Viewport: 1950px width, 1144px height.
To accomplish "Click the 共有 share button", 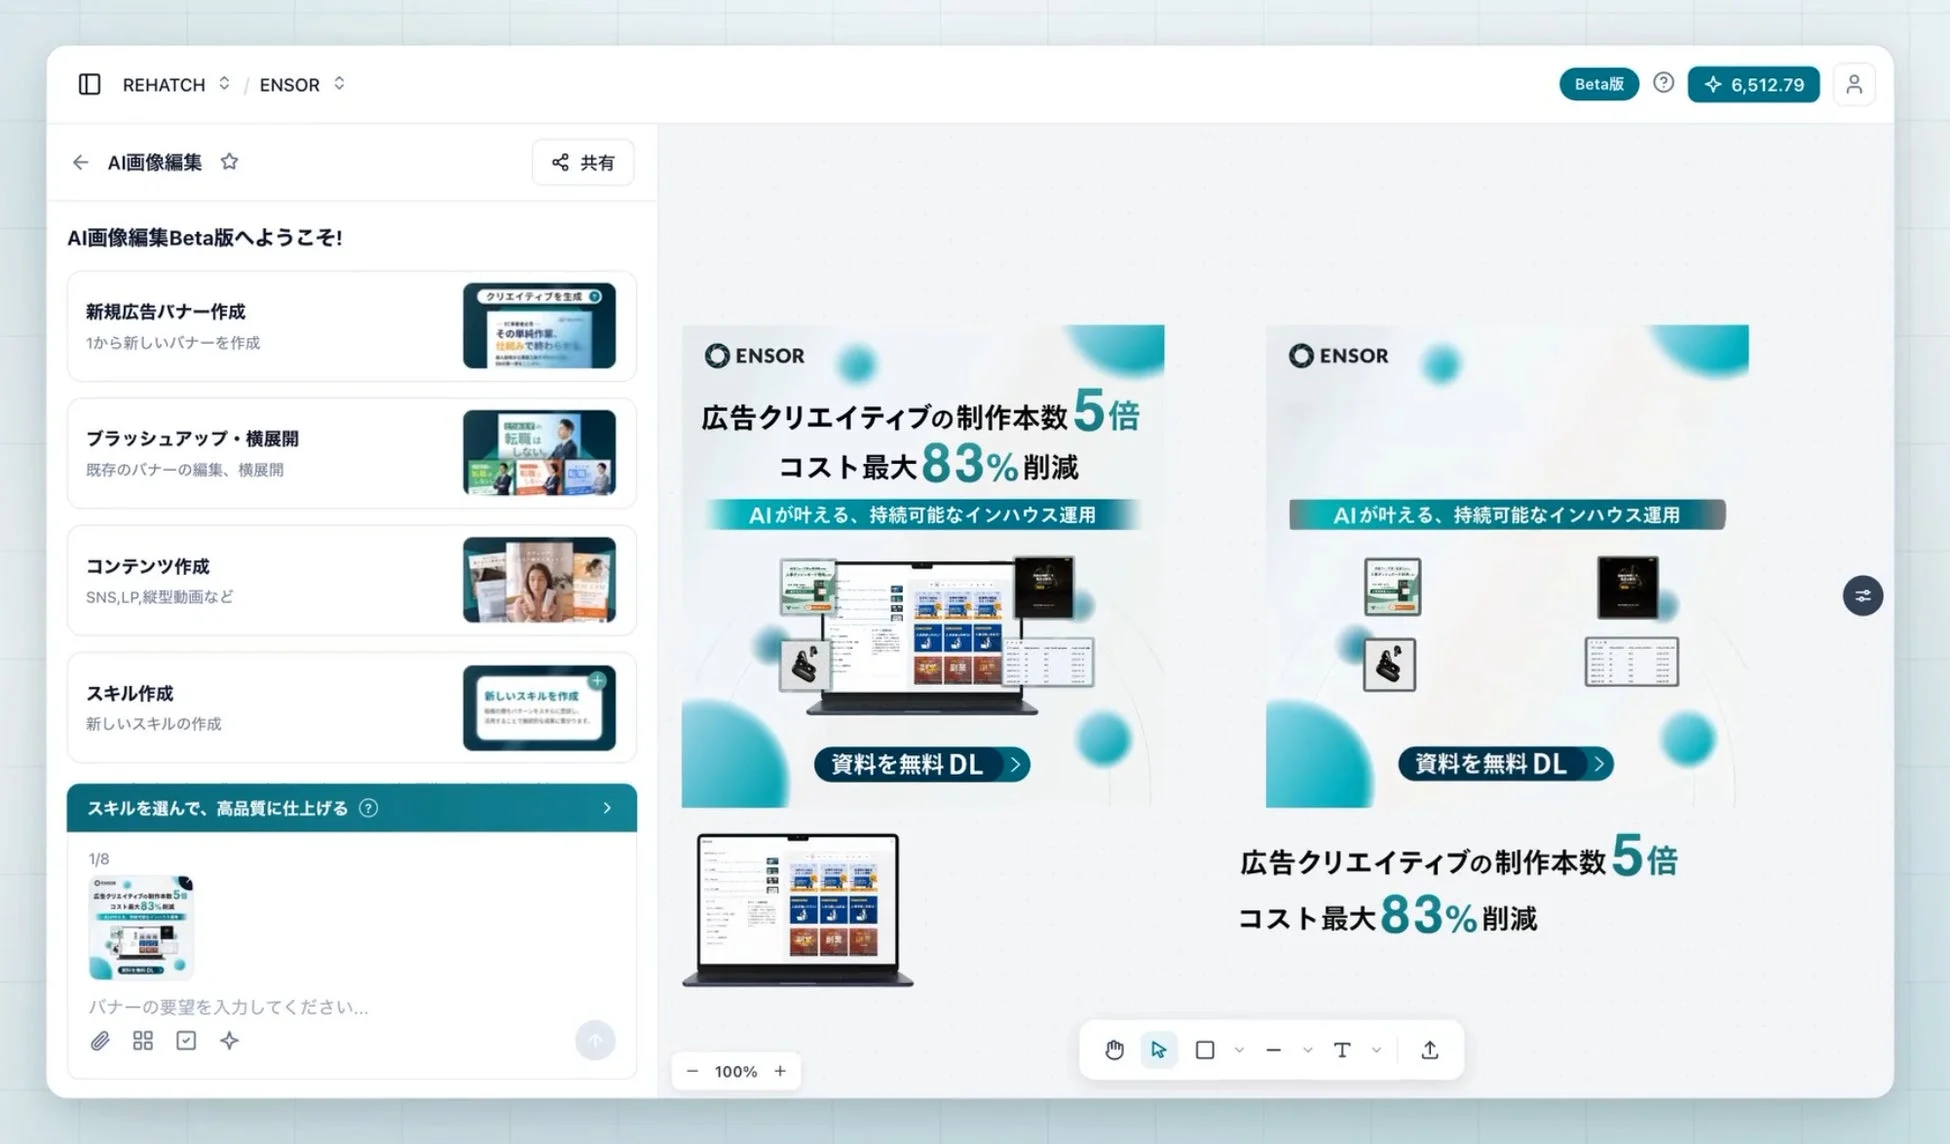I will tap(583, 162).
